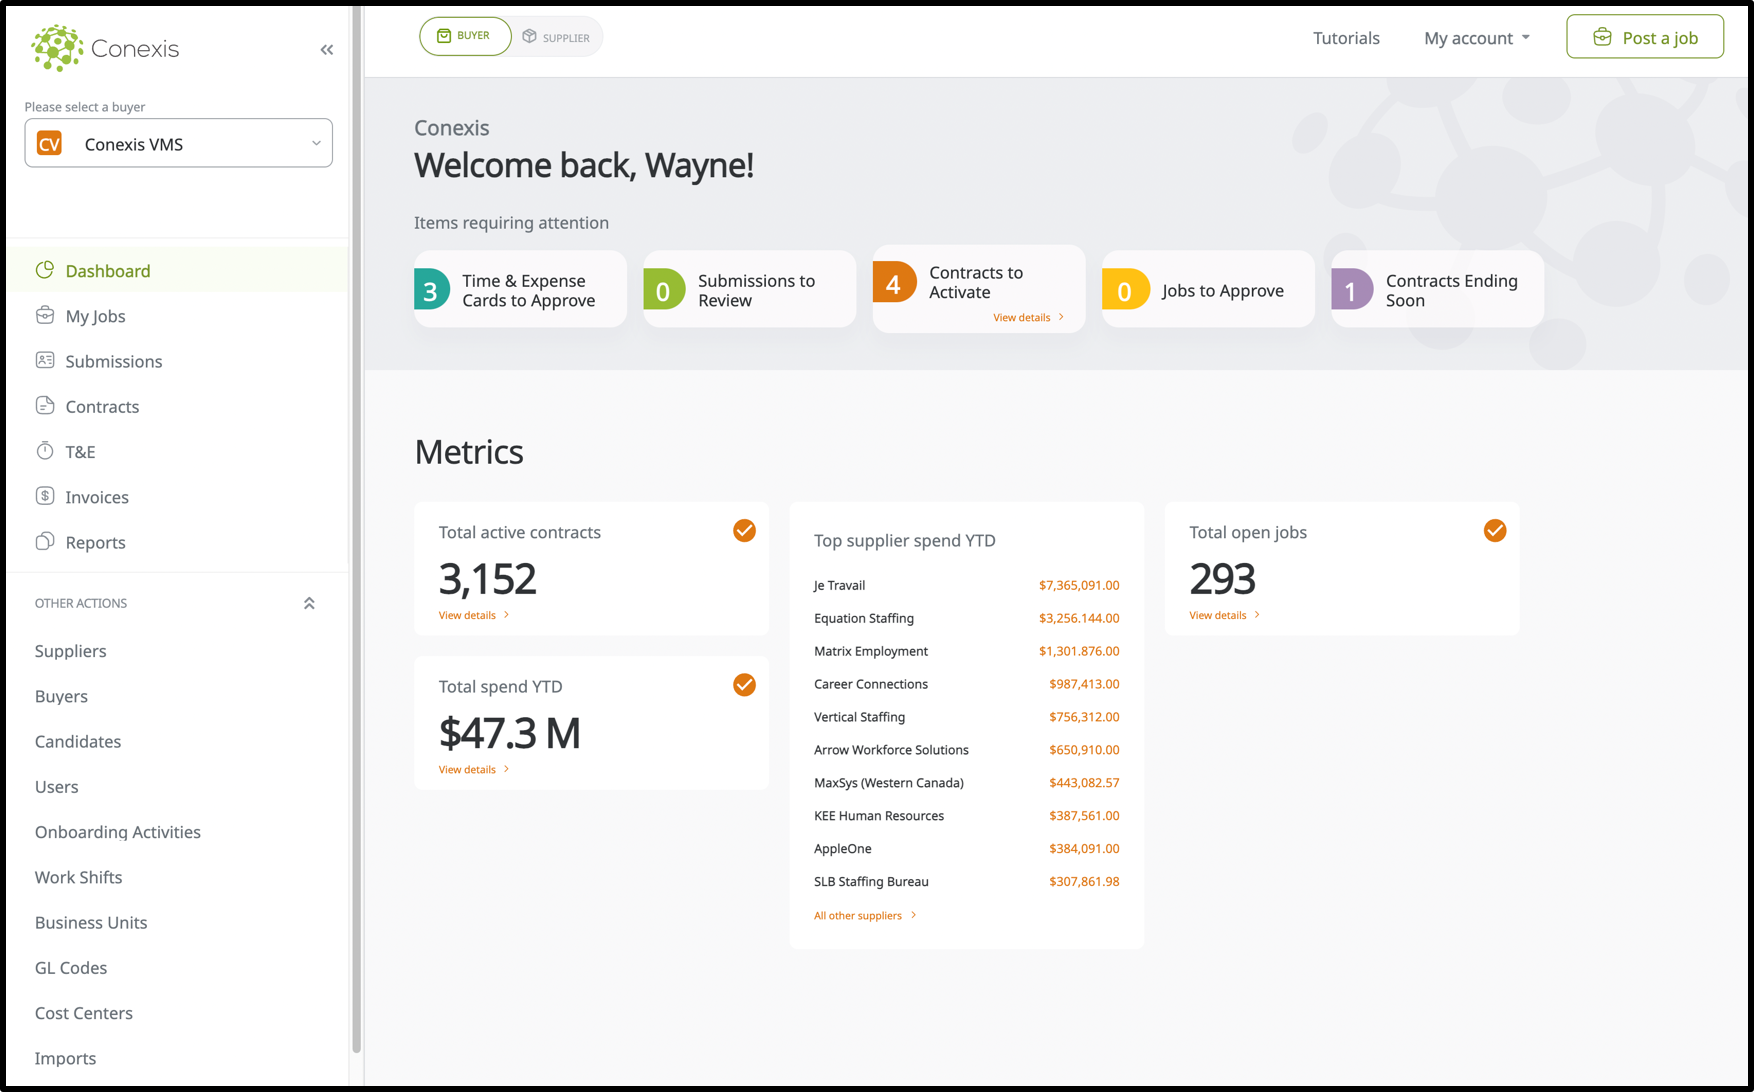This screenshot has width=1754, height=1092.
Task: Open Contracts Ending Soon card
Action: pos(1438,289)
